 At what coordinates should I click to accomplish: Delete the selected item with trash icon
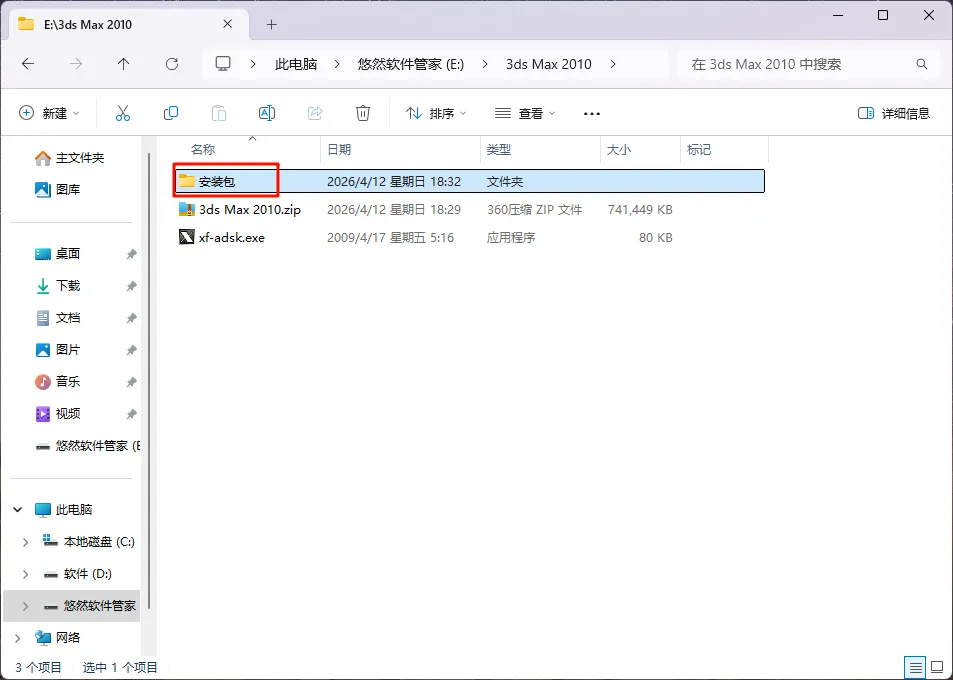click(363, 113)
